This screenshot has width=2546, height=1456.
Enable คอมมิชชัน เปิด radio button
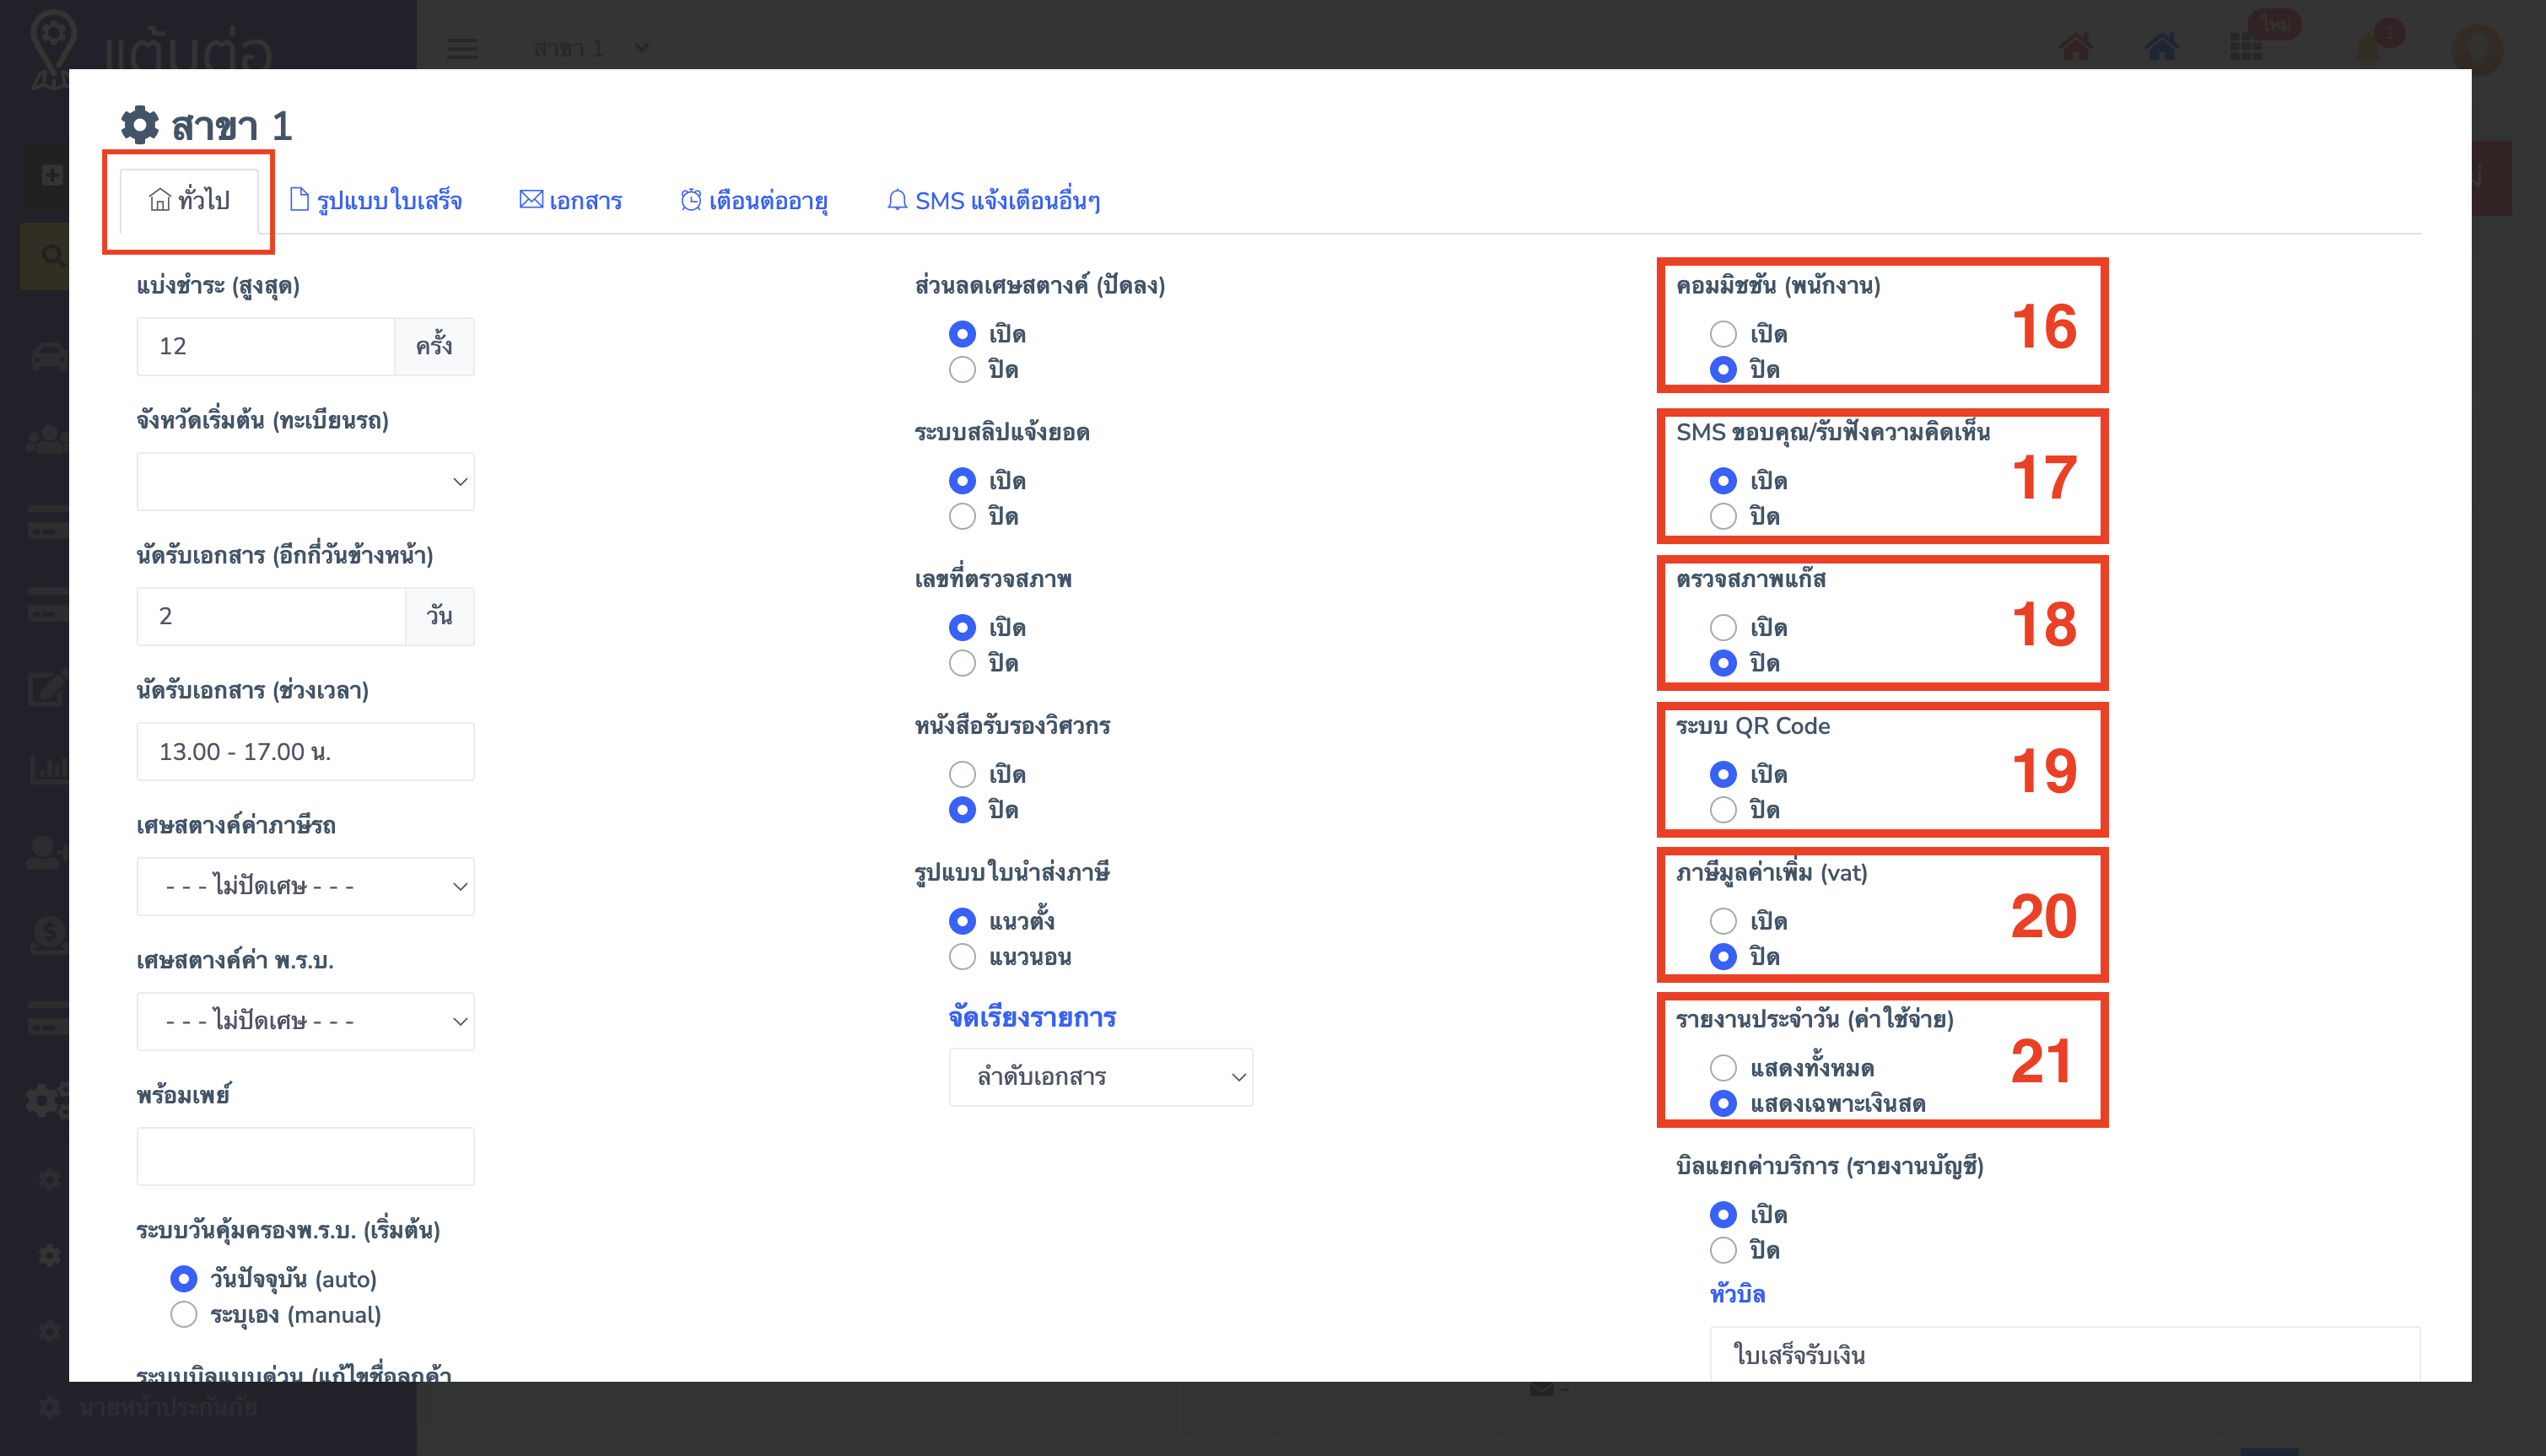pyautogui.click(x=1723, y=332)
